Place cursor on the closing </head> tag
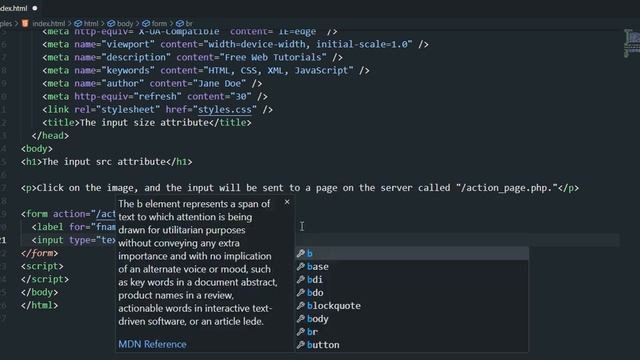Image resolution: width=640 pixels, height=360 pixels. click(x=50, y=136)
